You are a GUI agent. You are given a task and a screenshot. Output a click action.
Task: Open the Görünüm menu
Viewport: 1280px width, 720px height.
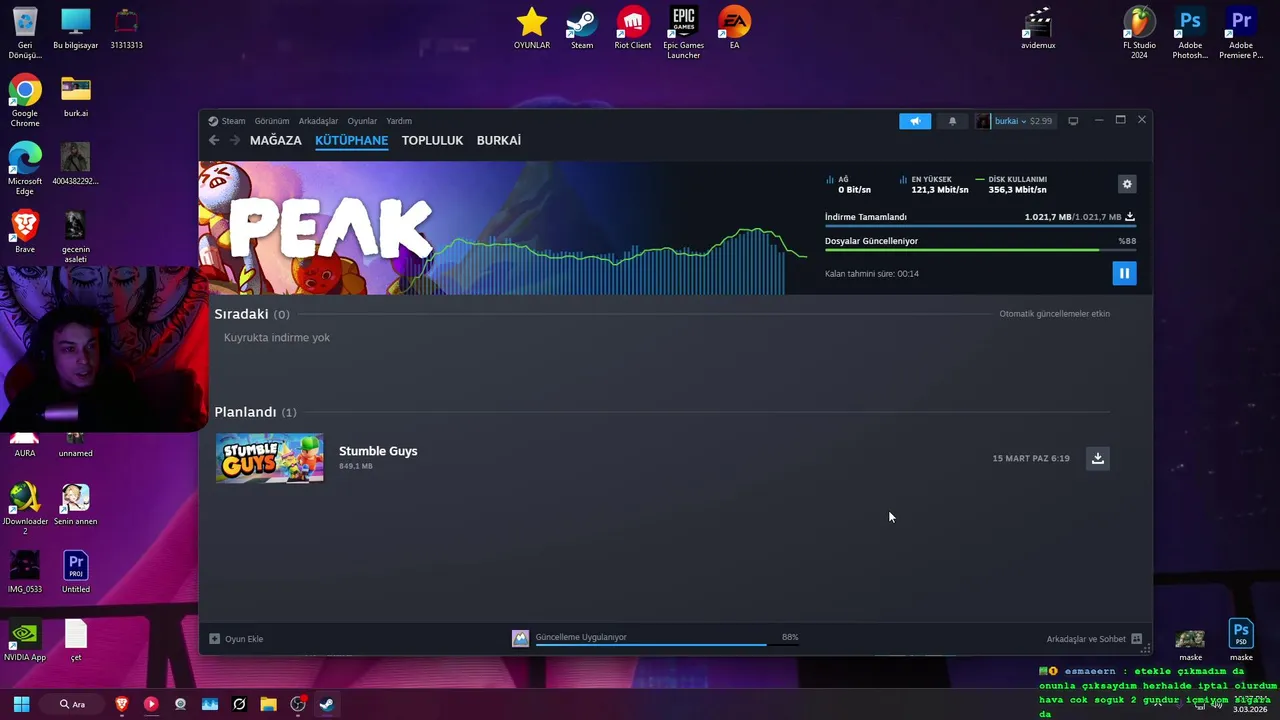pyautogui.click(x=272, y=121)
